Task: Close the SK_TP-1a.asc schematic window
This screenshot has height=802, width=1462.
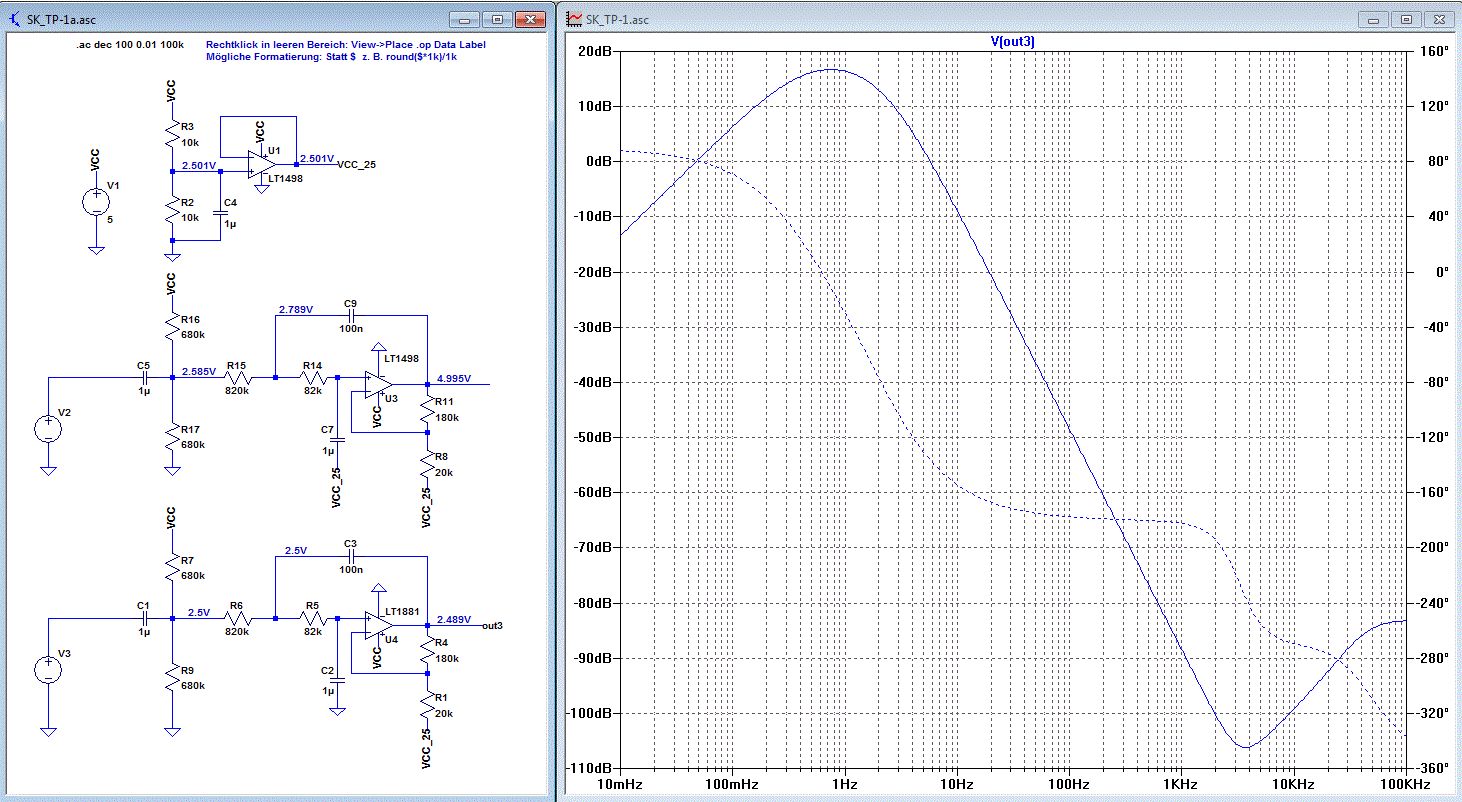Action: click(x=531, y=18)
